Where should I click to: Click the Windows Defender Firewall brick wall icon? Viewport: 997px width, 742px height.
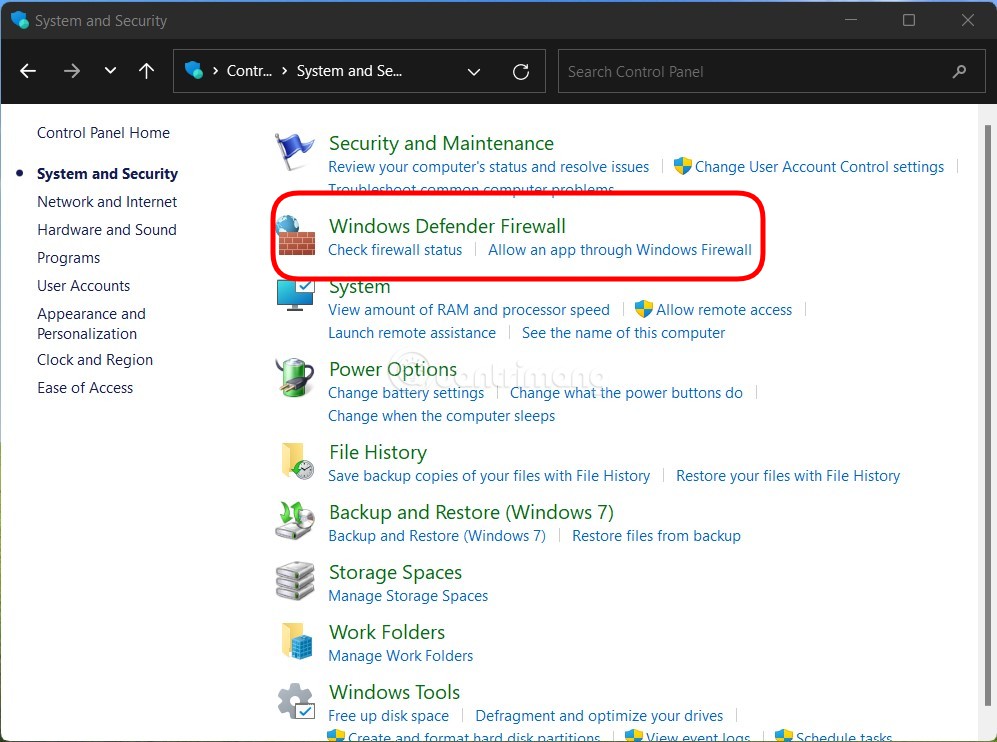(294, 235)
